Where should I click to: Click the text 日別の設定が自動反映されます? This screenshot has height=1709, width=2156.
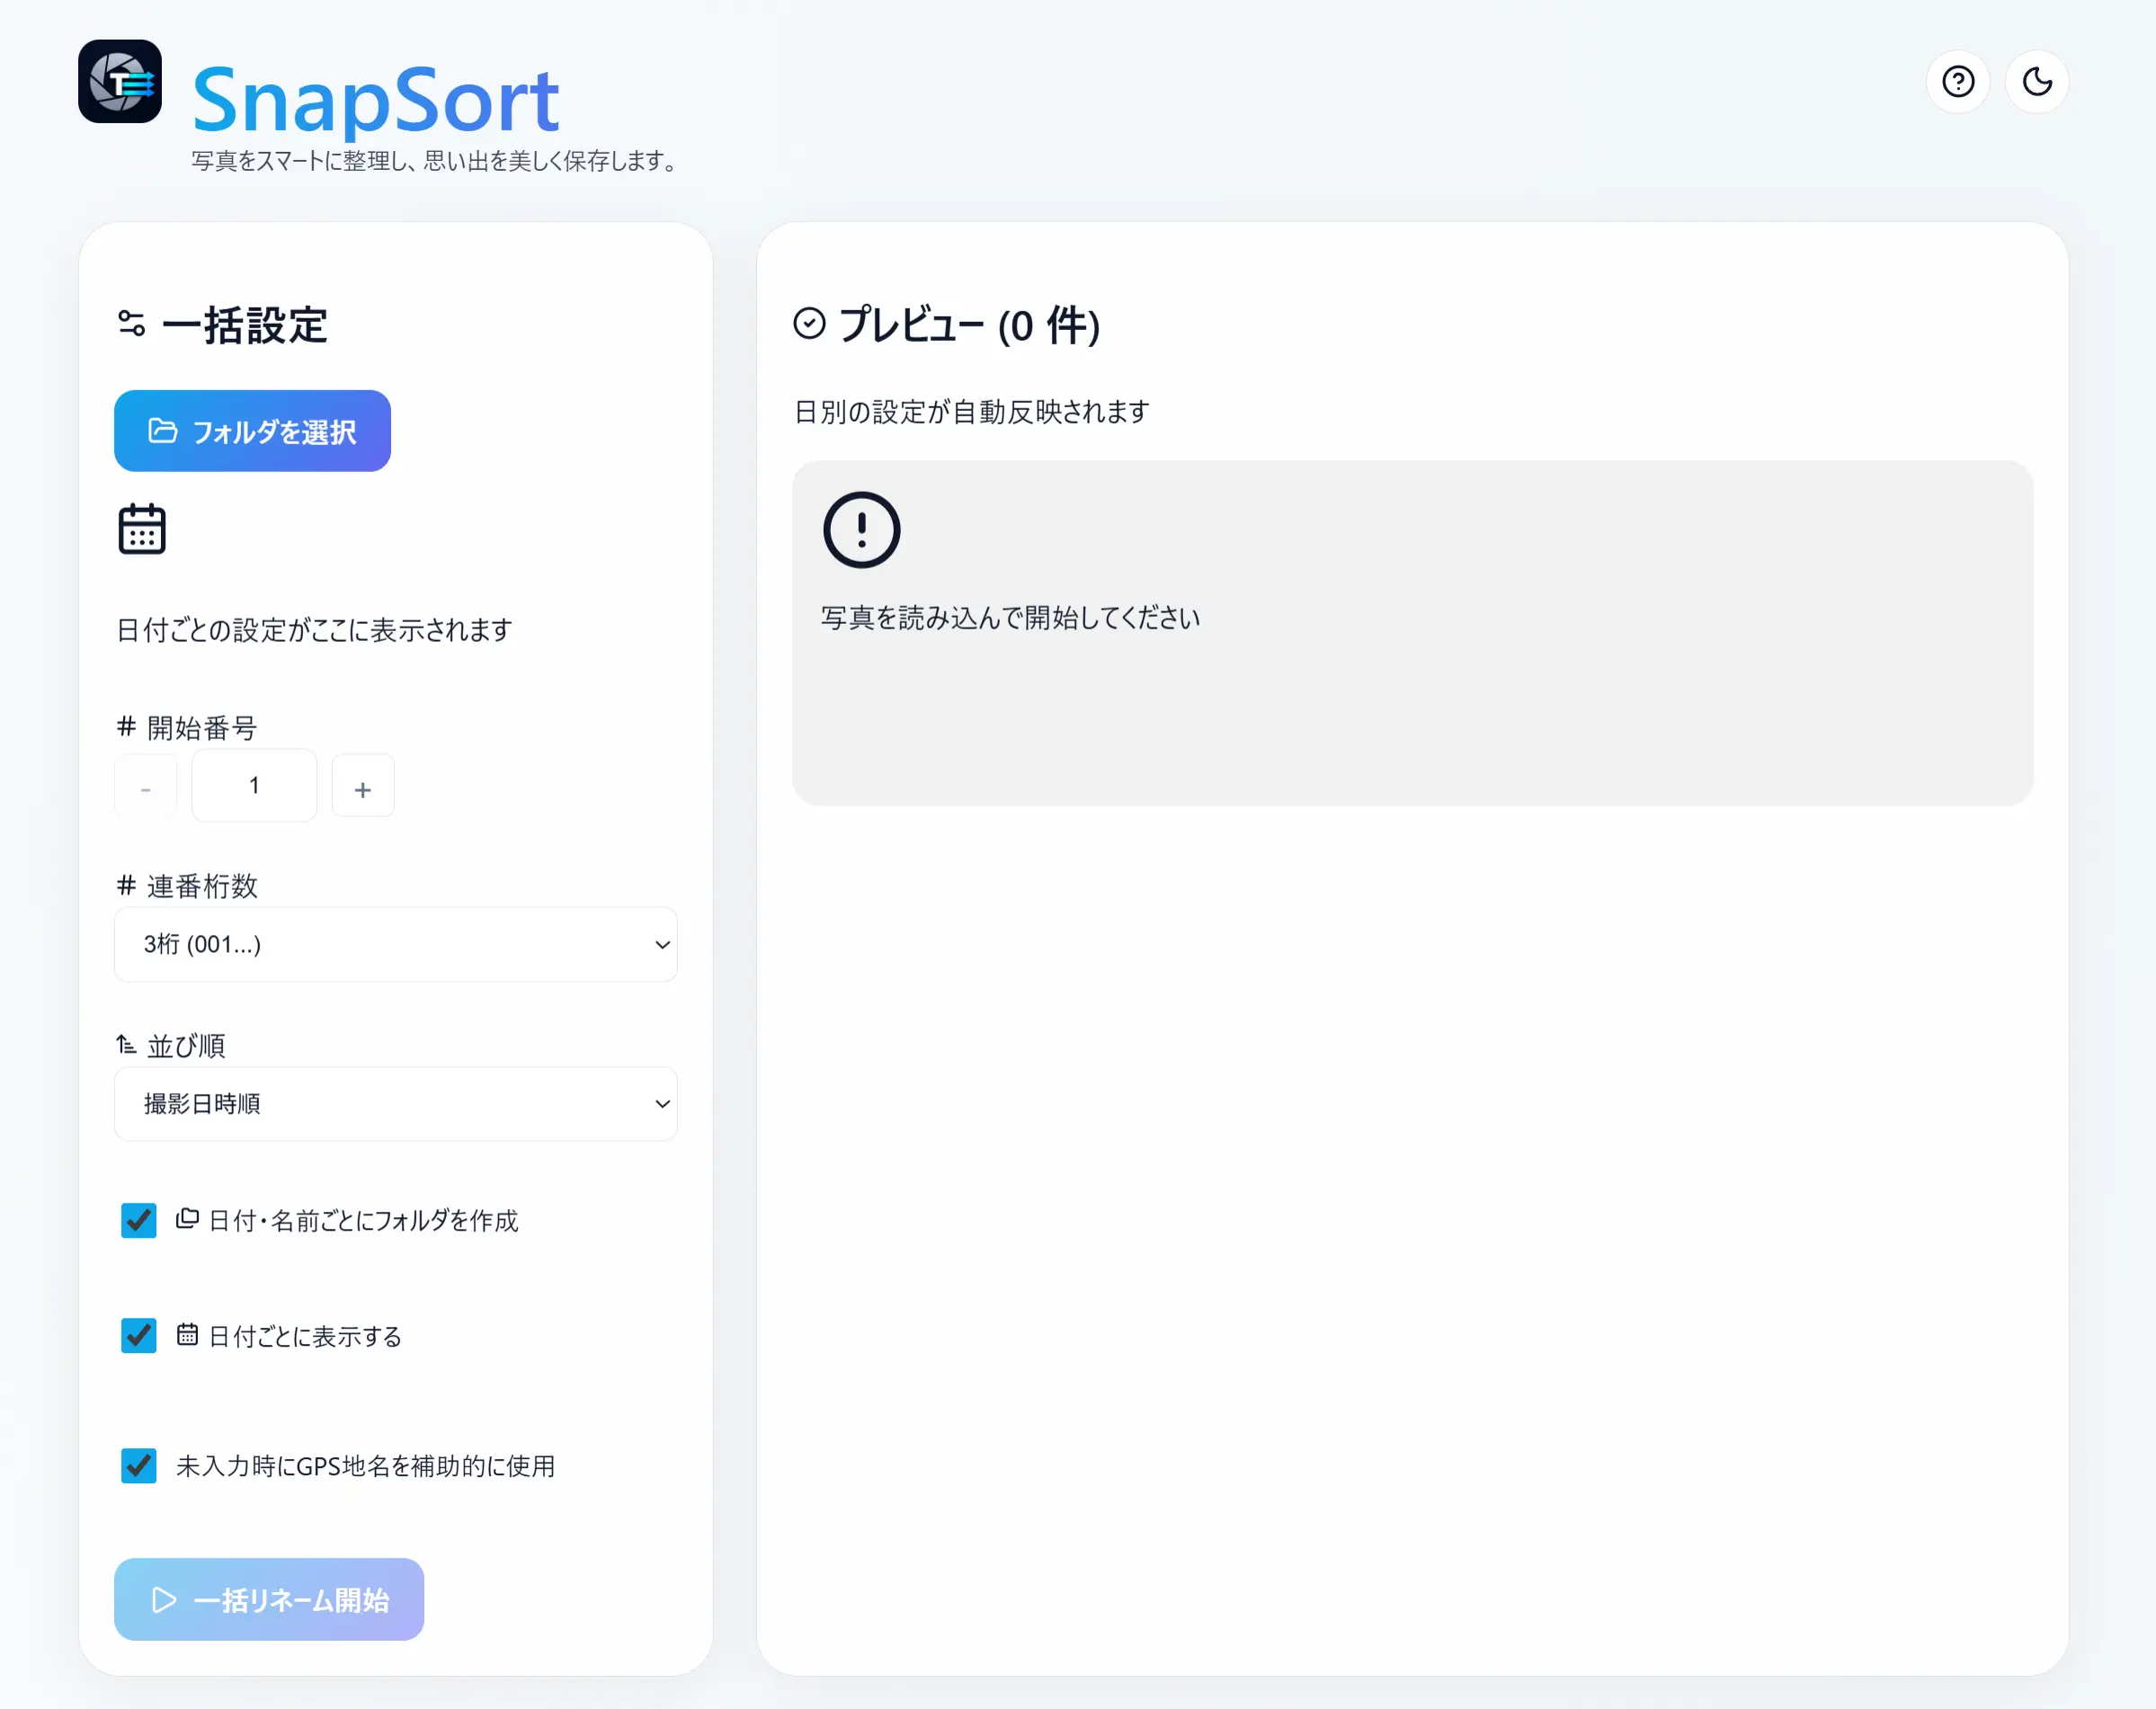[x=971, y=411]
